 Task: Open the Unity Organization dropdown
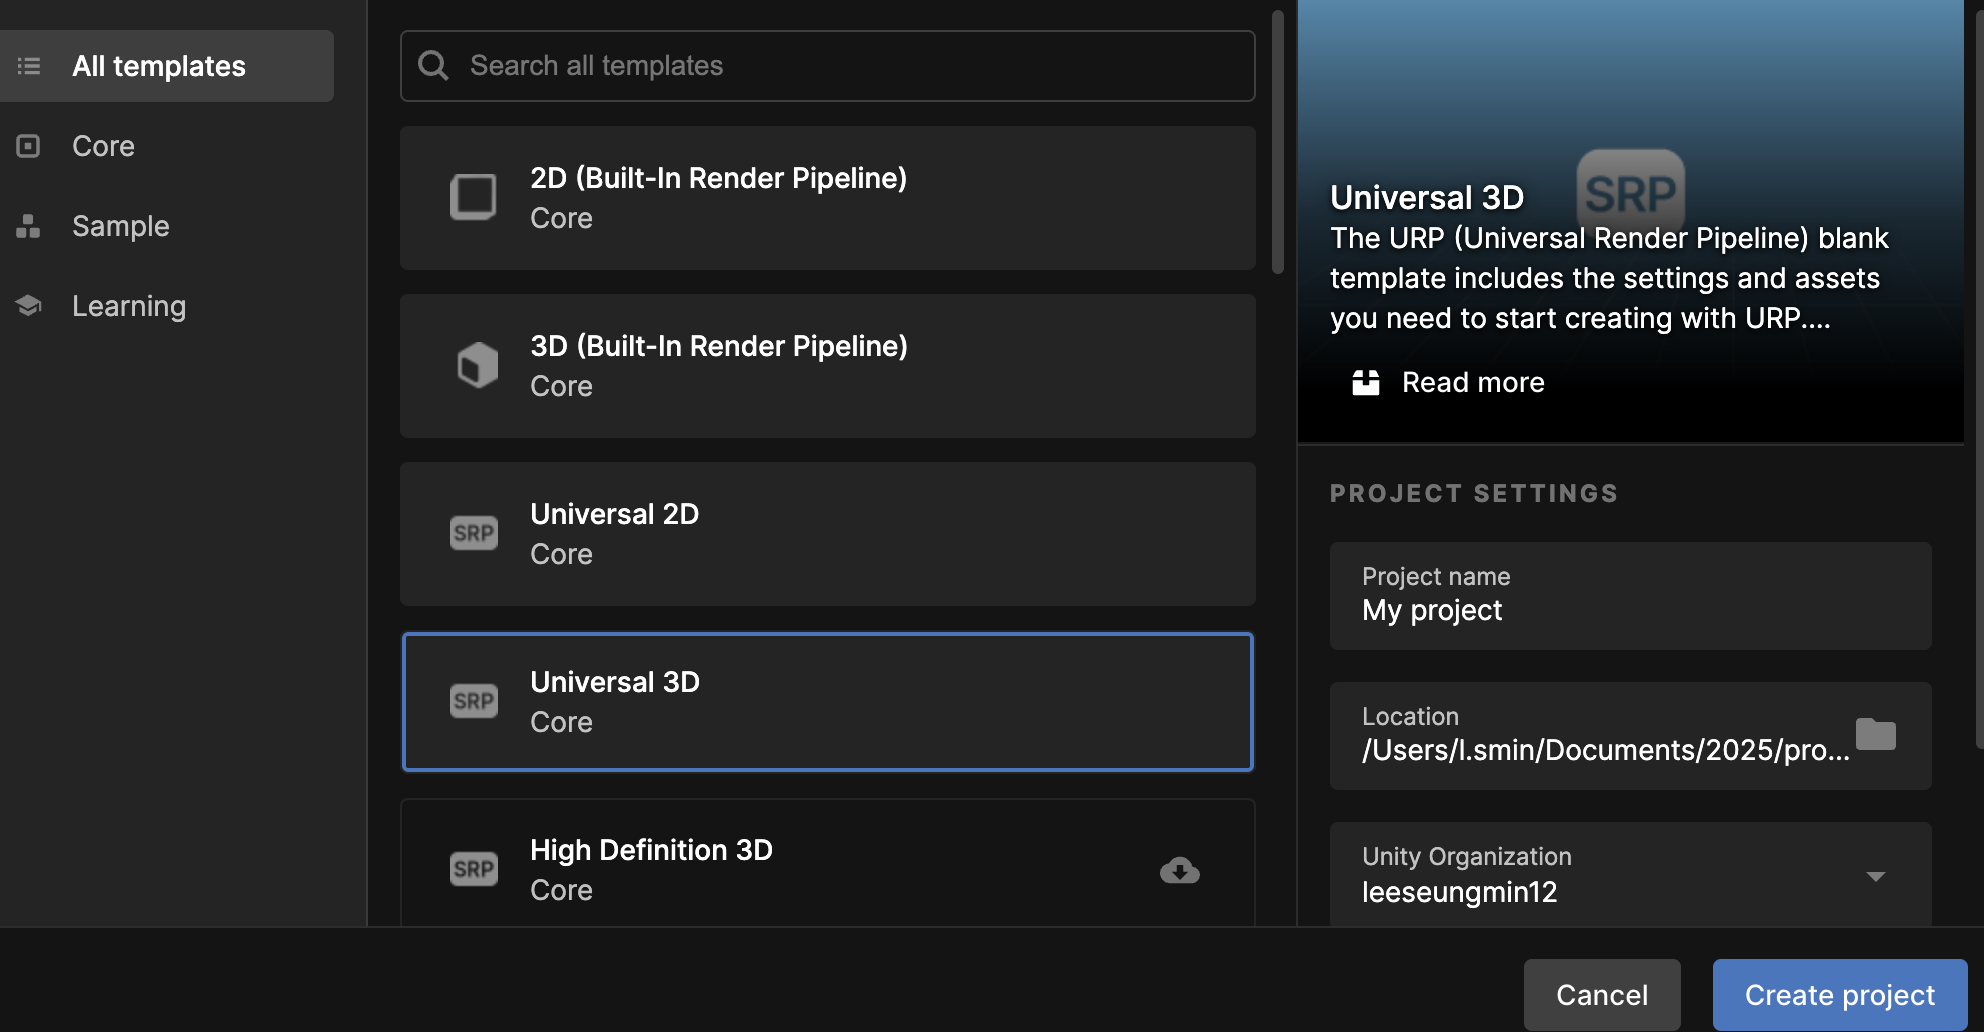1631,875
